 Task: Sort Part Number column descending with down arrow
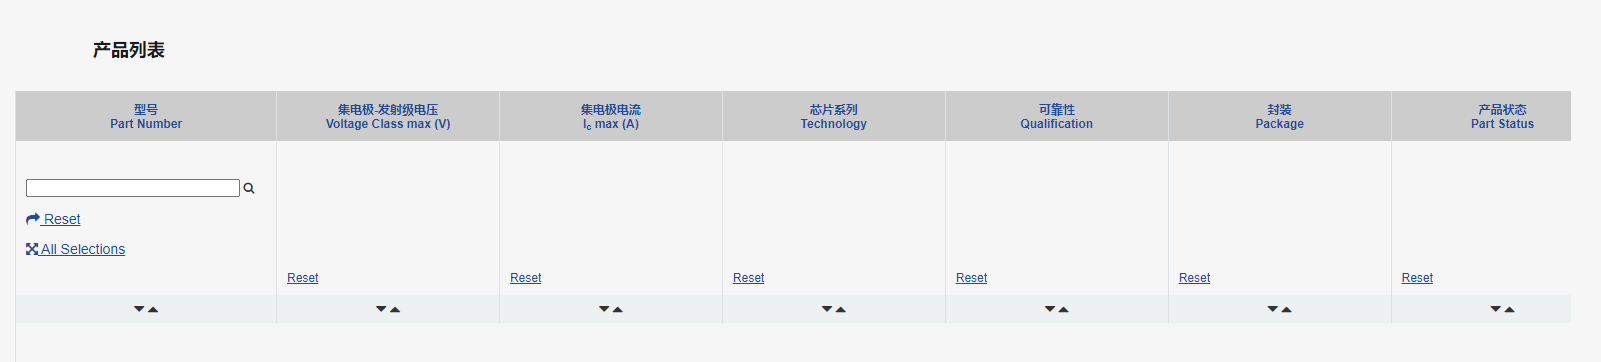139,309
